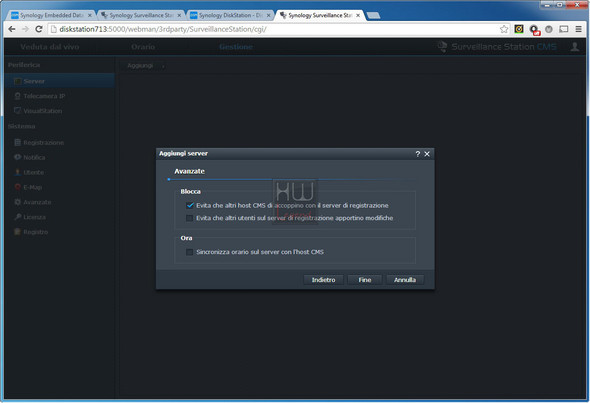Open the Orario tab
The width and height of the screenshot is (590, 403).
[x=143, y=47]
